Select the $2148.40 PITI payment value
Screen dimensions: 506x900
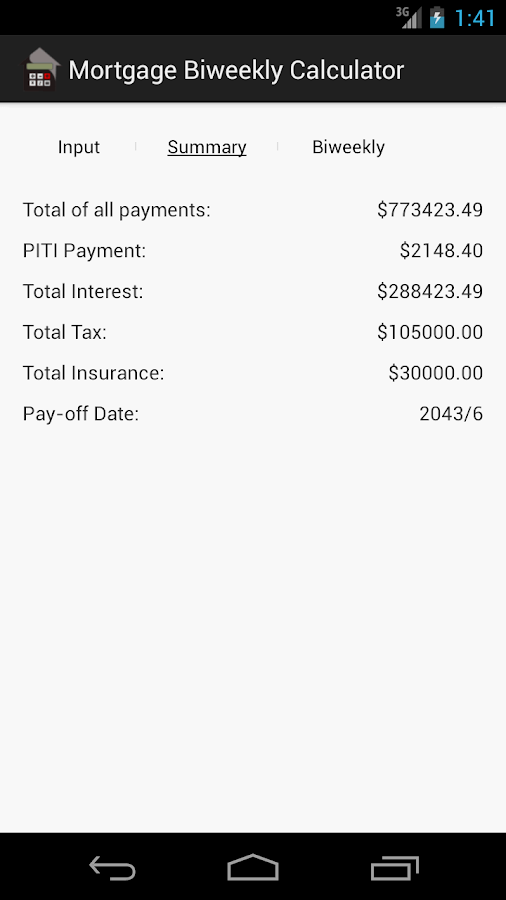[x=441, y=251]
